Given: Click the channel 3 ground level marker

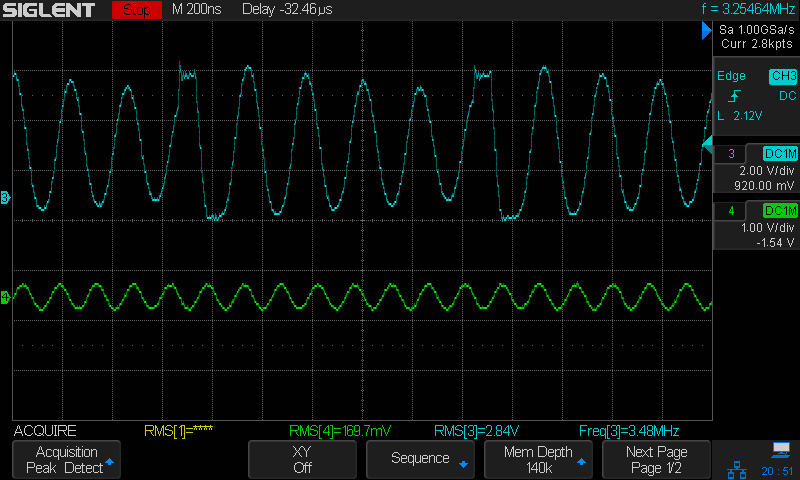Looking at the screenshot, I should (5, 198).
